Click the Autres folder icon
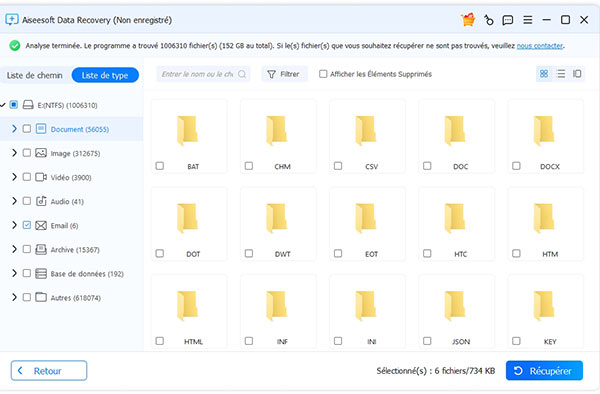 (x=41, y=297)
